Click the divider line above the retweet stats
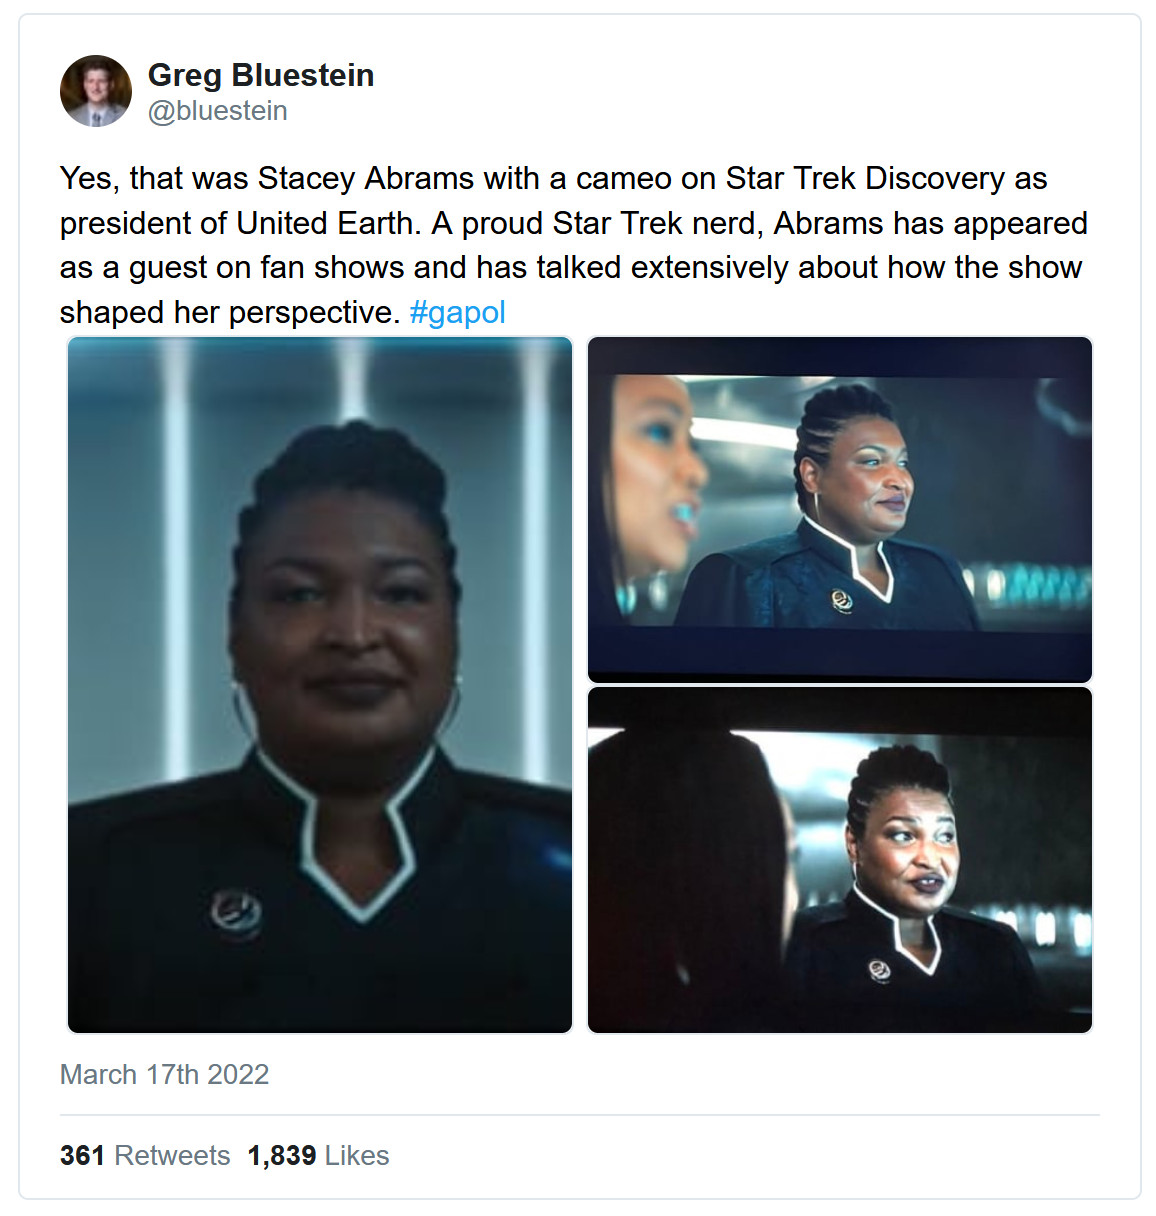The width and height of the screenshot is (1156, 1216). 580,1114
